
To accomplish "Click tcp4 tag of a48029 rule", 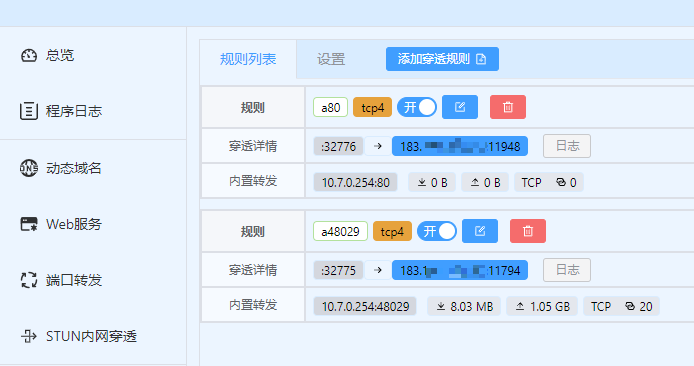I will point(392,231).
